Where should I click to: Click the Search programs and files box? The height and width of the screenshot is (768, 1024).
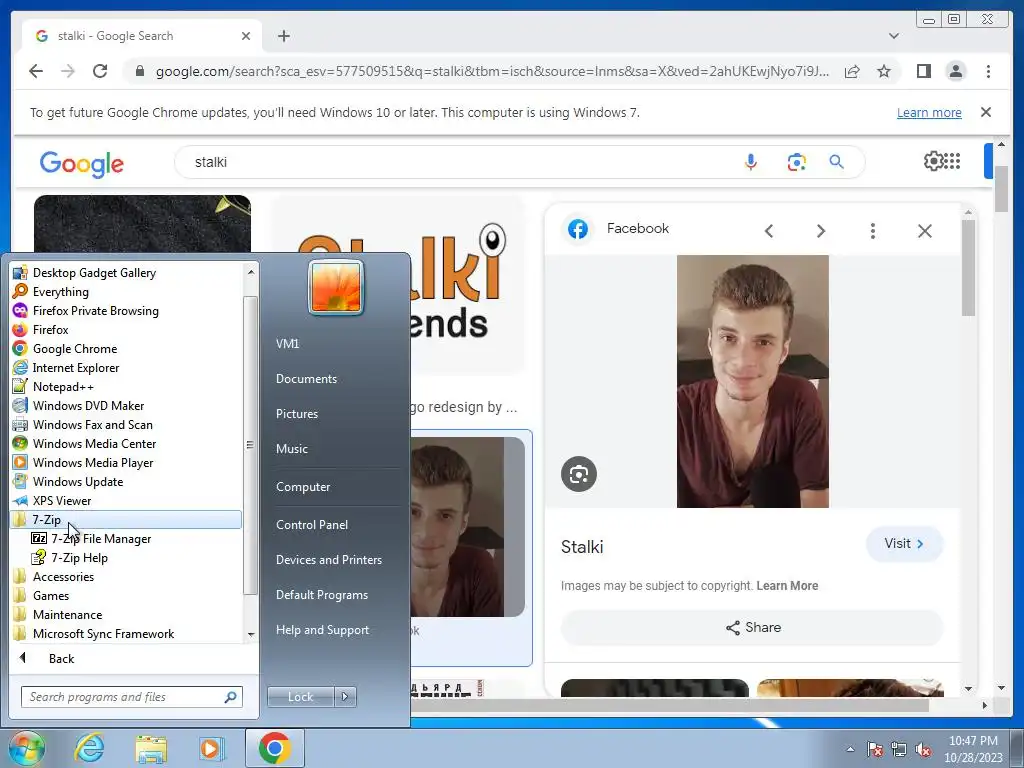click(x=131, y=697)
